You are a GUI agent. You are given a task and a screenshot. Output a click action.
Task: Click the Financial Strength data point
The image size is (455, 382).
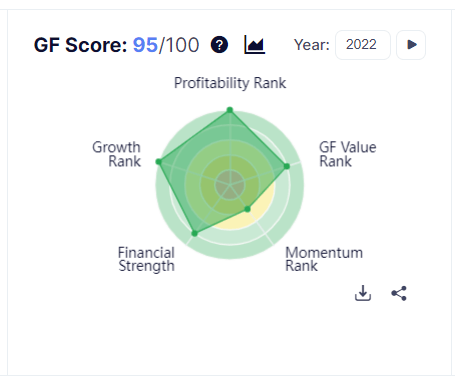click(195, 233)
